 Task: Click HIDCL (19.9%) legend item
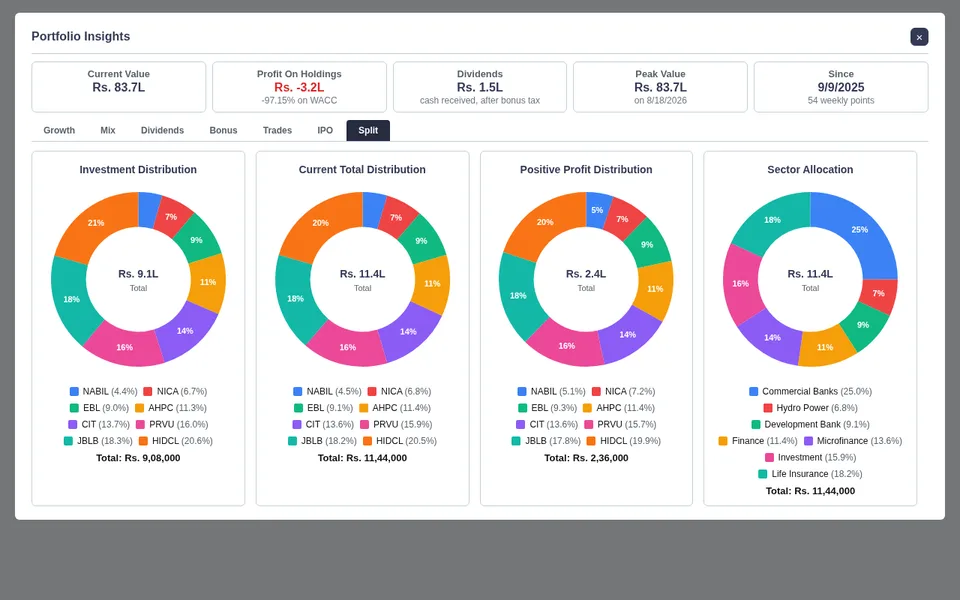[x=624, y=441]
